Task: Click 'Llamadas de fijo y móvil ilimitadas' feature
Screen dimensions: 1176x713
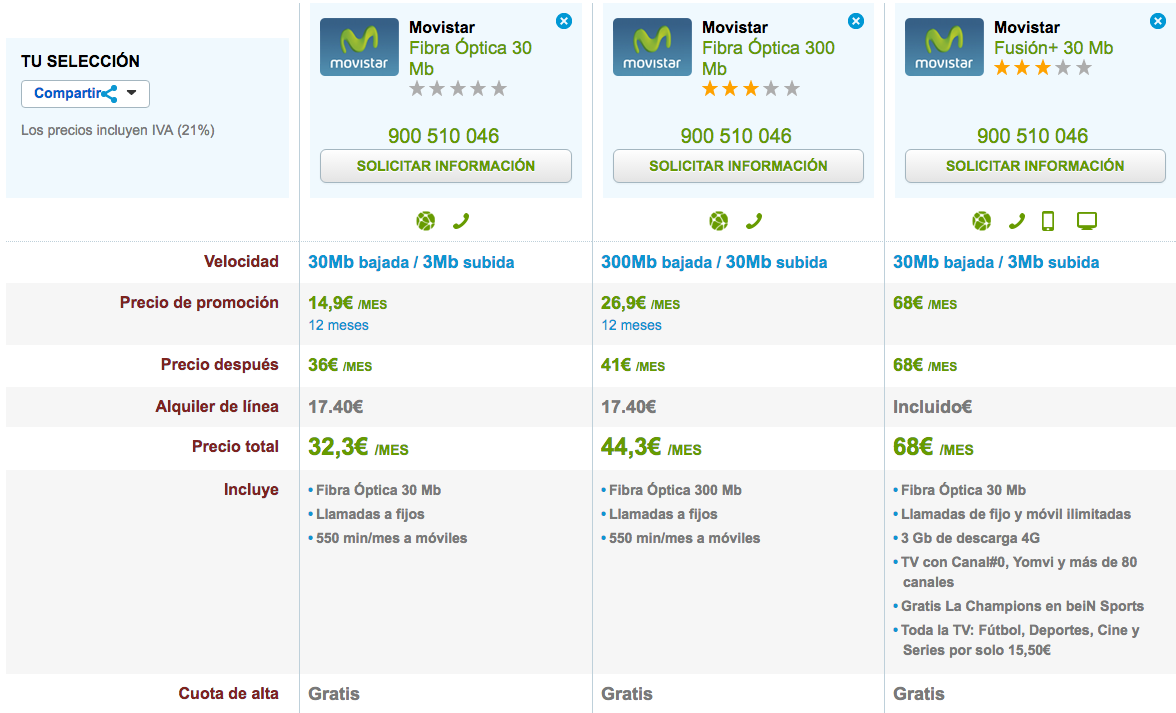Action: pyautogui.click(x=1016, y=514)
